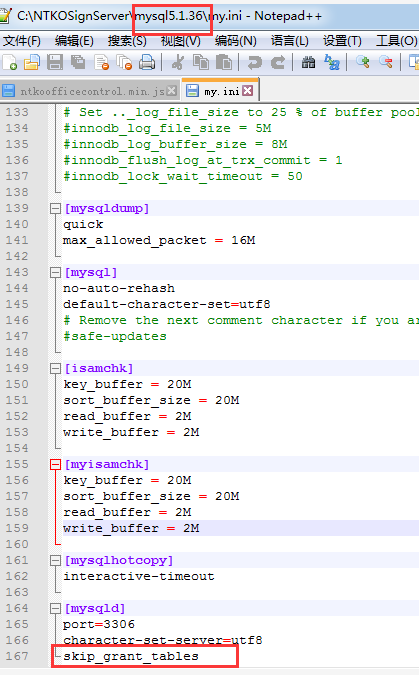Viewport: 419px width, 675px height.
Task: Click the Copy toolbar icon
Action: 201,62
